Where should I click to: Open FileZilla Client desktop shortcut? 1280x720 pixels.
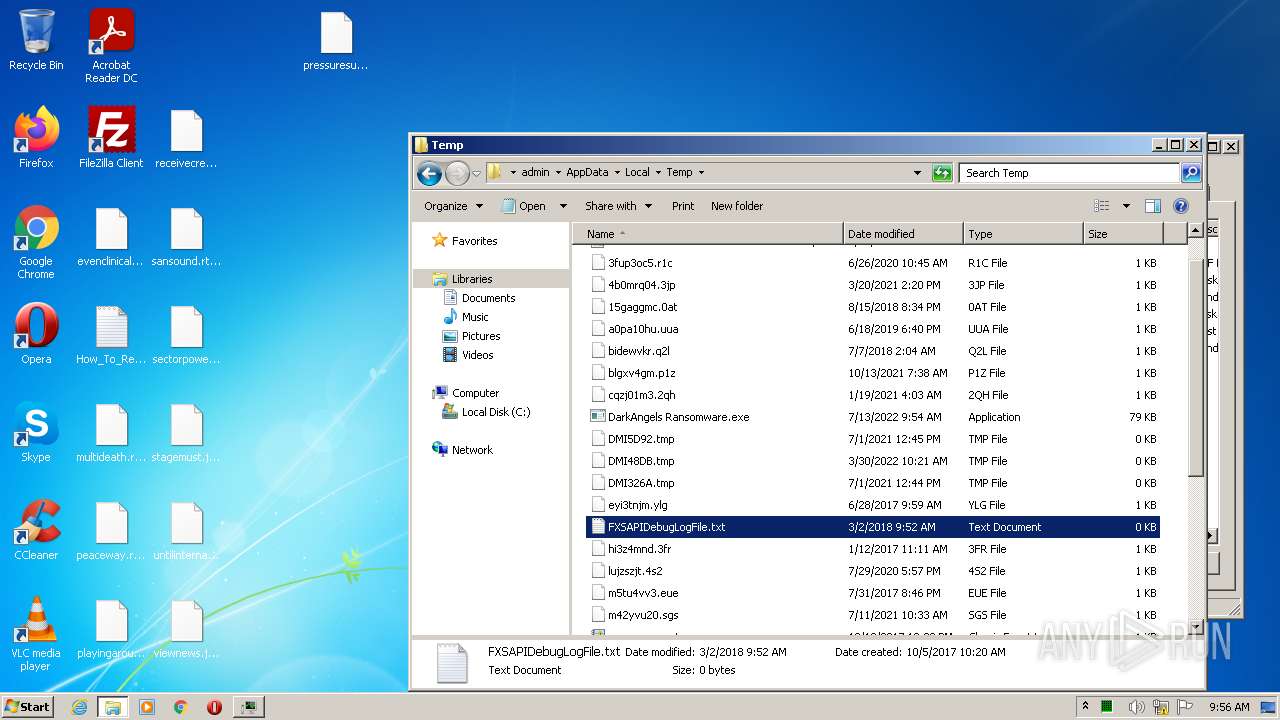click(x=111, y=138)
